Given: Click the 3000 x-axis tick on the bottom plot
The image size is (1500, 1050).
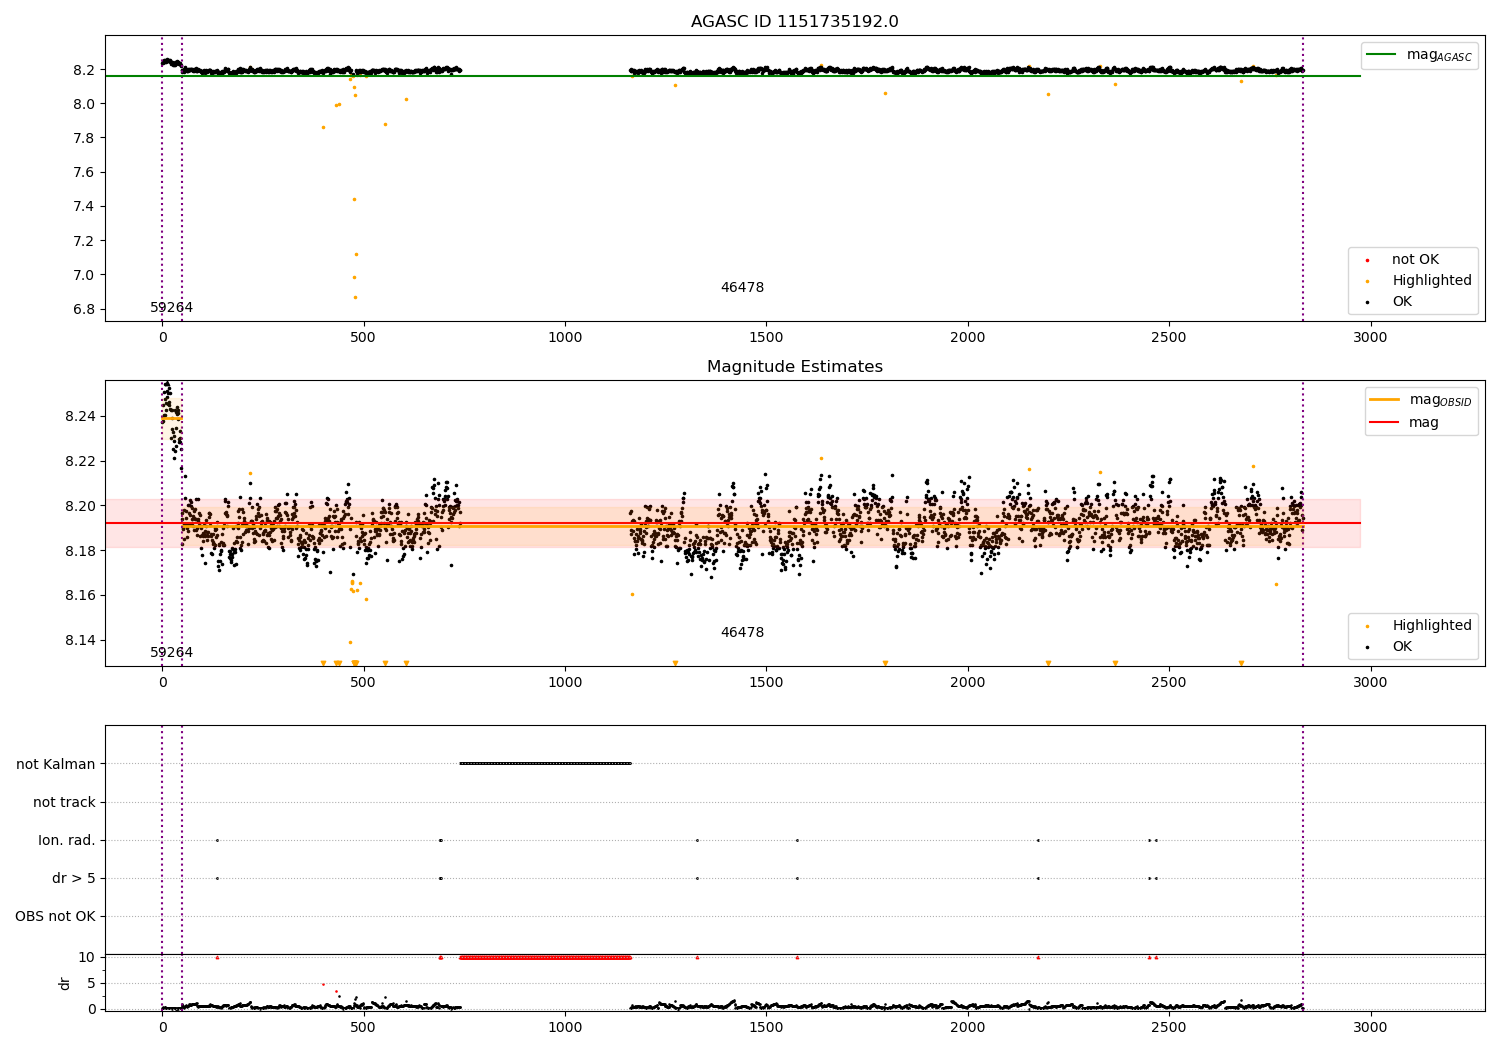Looking at the screenshot, I should (x=1370, y=1027).
